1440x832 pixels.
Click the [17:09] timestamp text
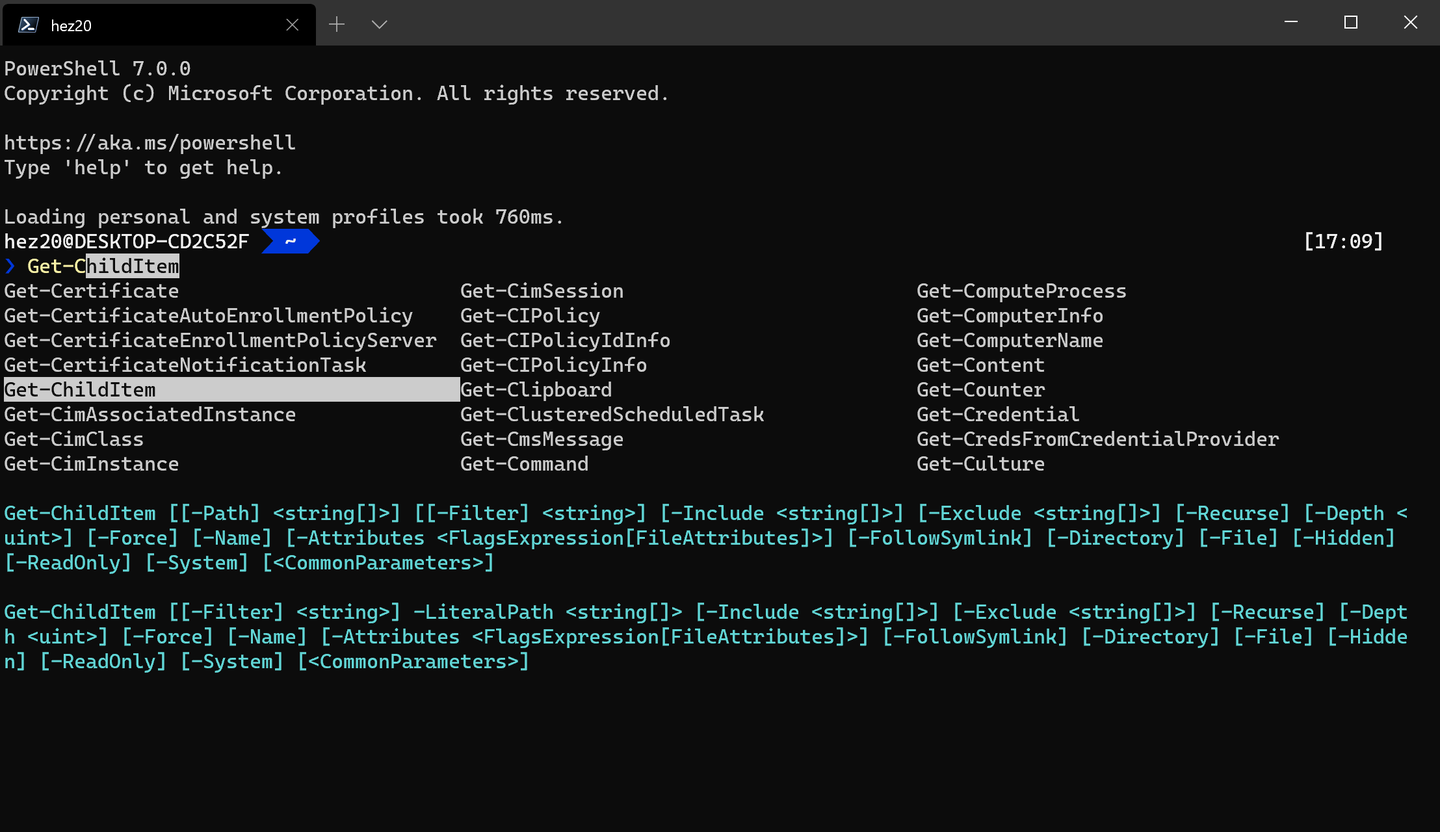[1344, 240]
